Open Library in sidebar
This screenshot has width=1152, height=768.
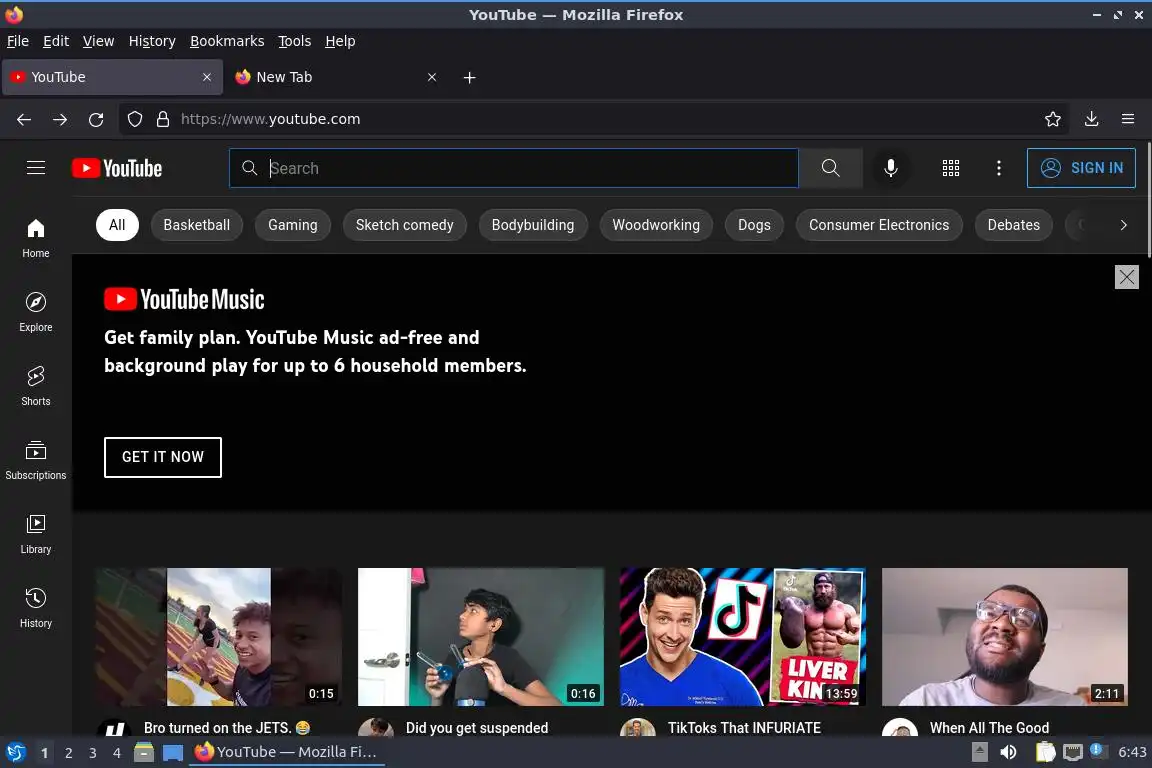pos(35,534)
